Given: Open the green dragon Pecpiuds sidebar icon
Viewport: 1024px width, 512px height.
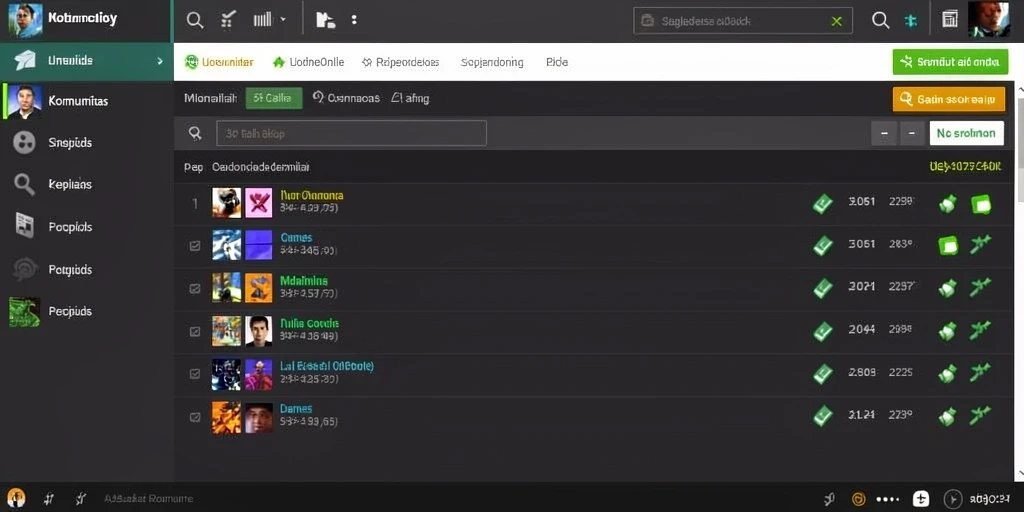Looking at the screenshot, I should coord(24,312).
